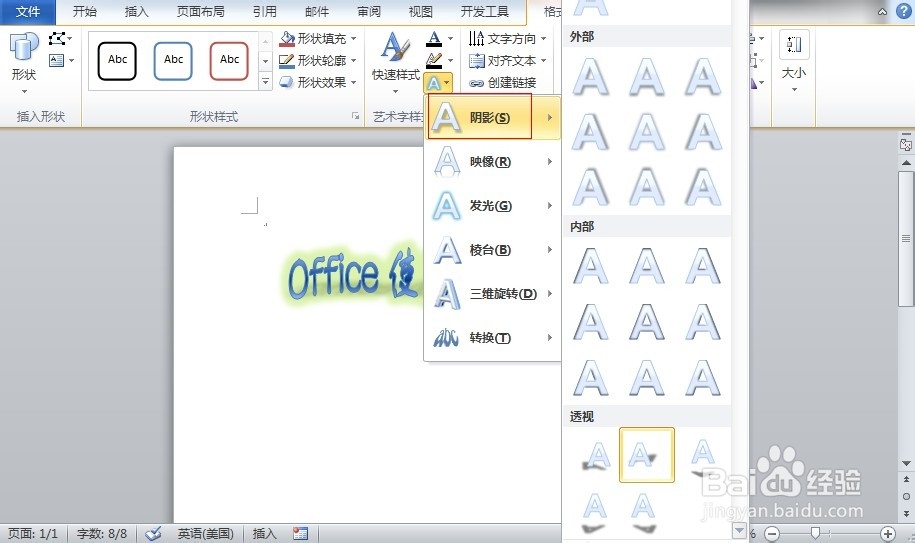The image size is (915, 543).
Task: Switch to the 审阅 ribbon tab
Action: [369, 12]
